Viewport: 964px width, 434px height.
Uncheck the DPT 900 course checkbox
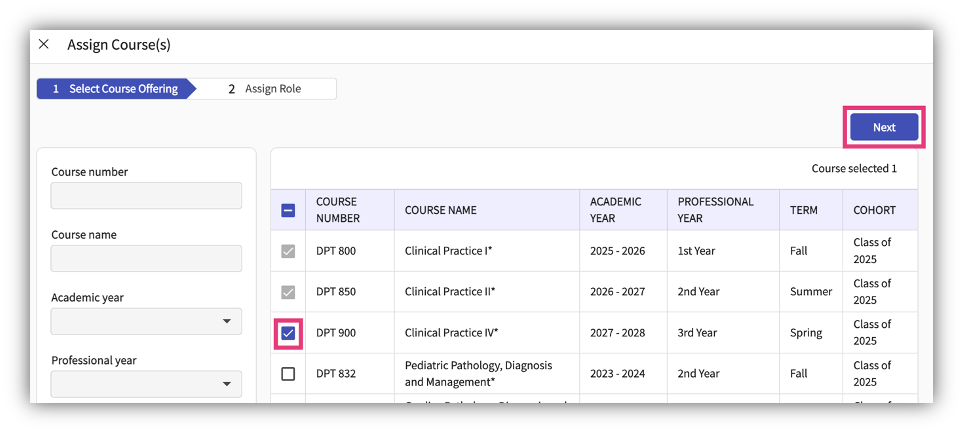(x=288, y=333)
